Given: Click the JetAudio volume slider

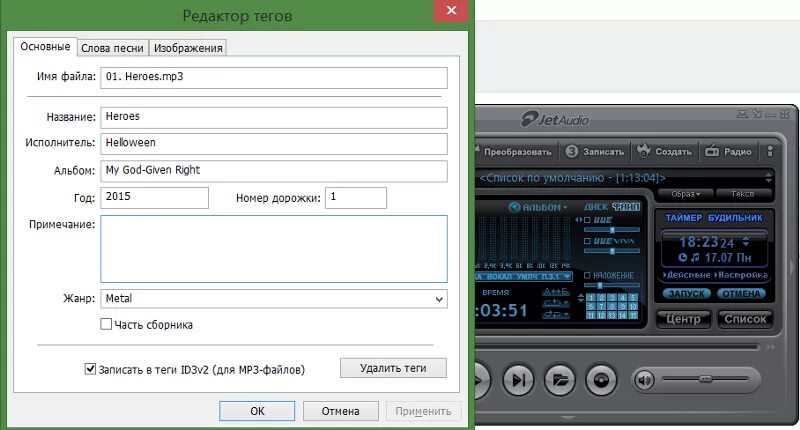Looking at the screenshot, I should point(705,379).
